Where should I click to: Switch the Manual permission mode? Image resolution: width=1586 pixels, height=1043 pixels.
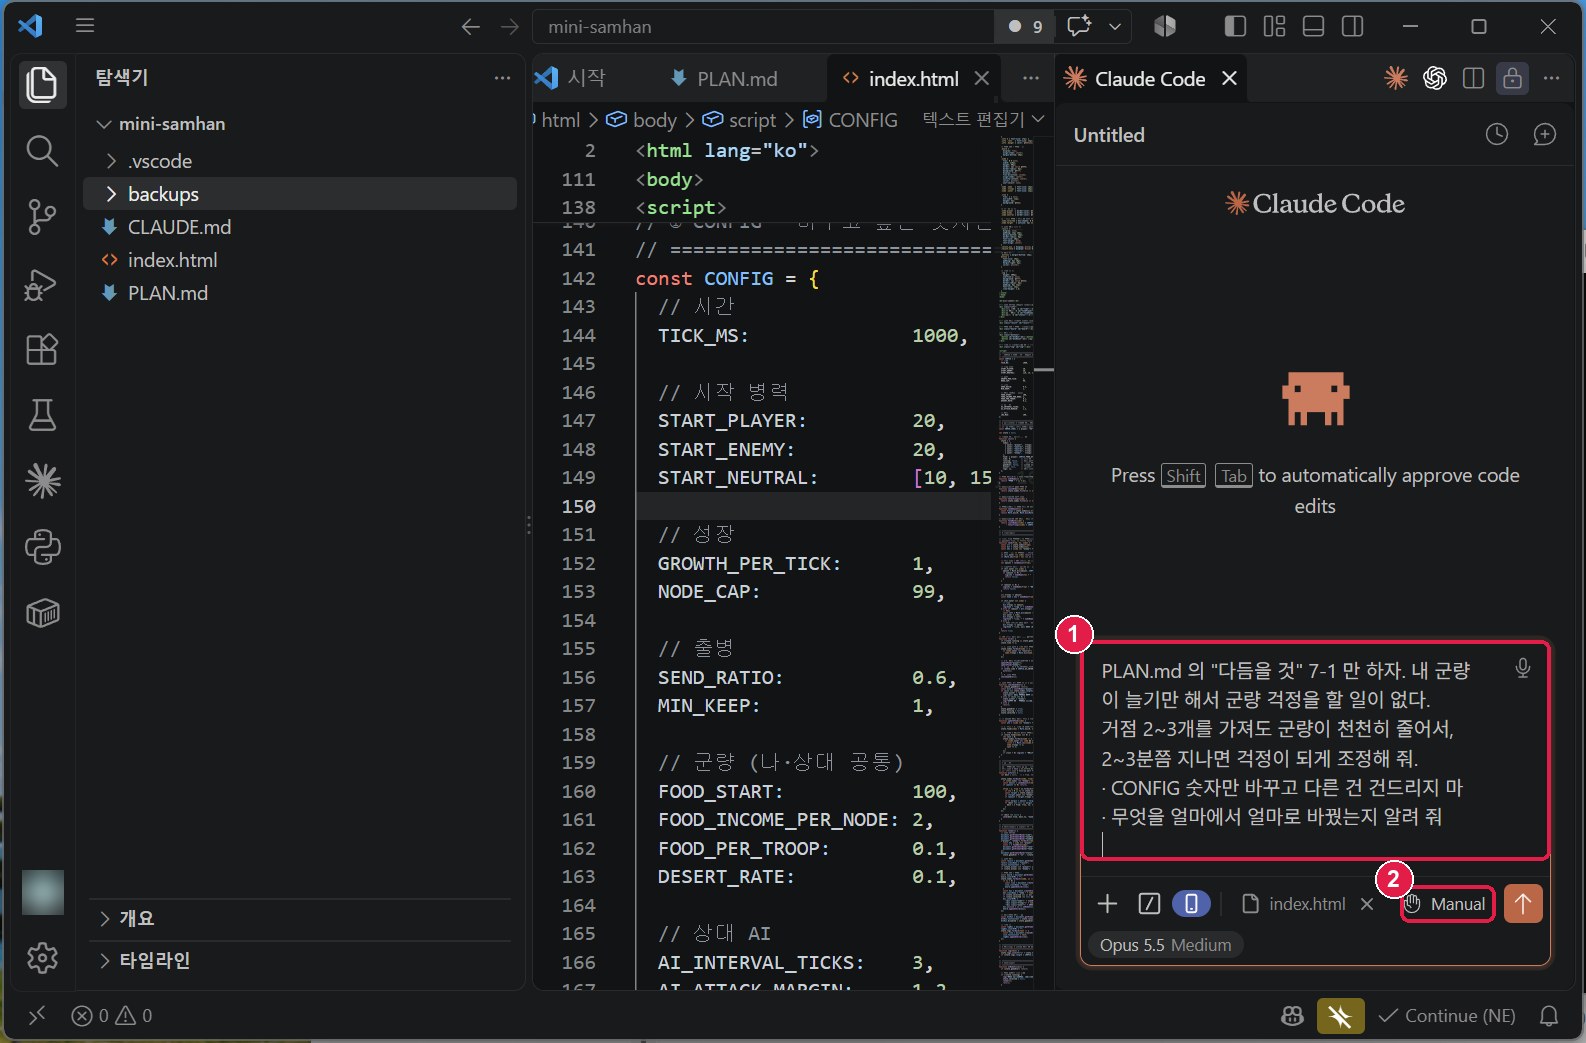(x=1447, y=904)
